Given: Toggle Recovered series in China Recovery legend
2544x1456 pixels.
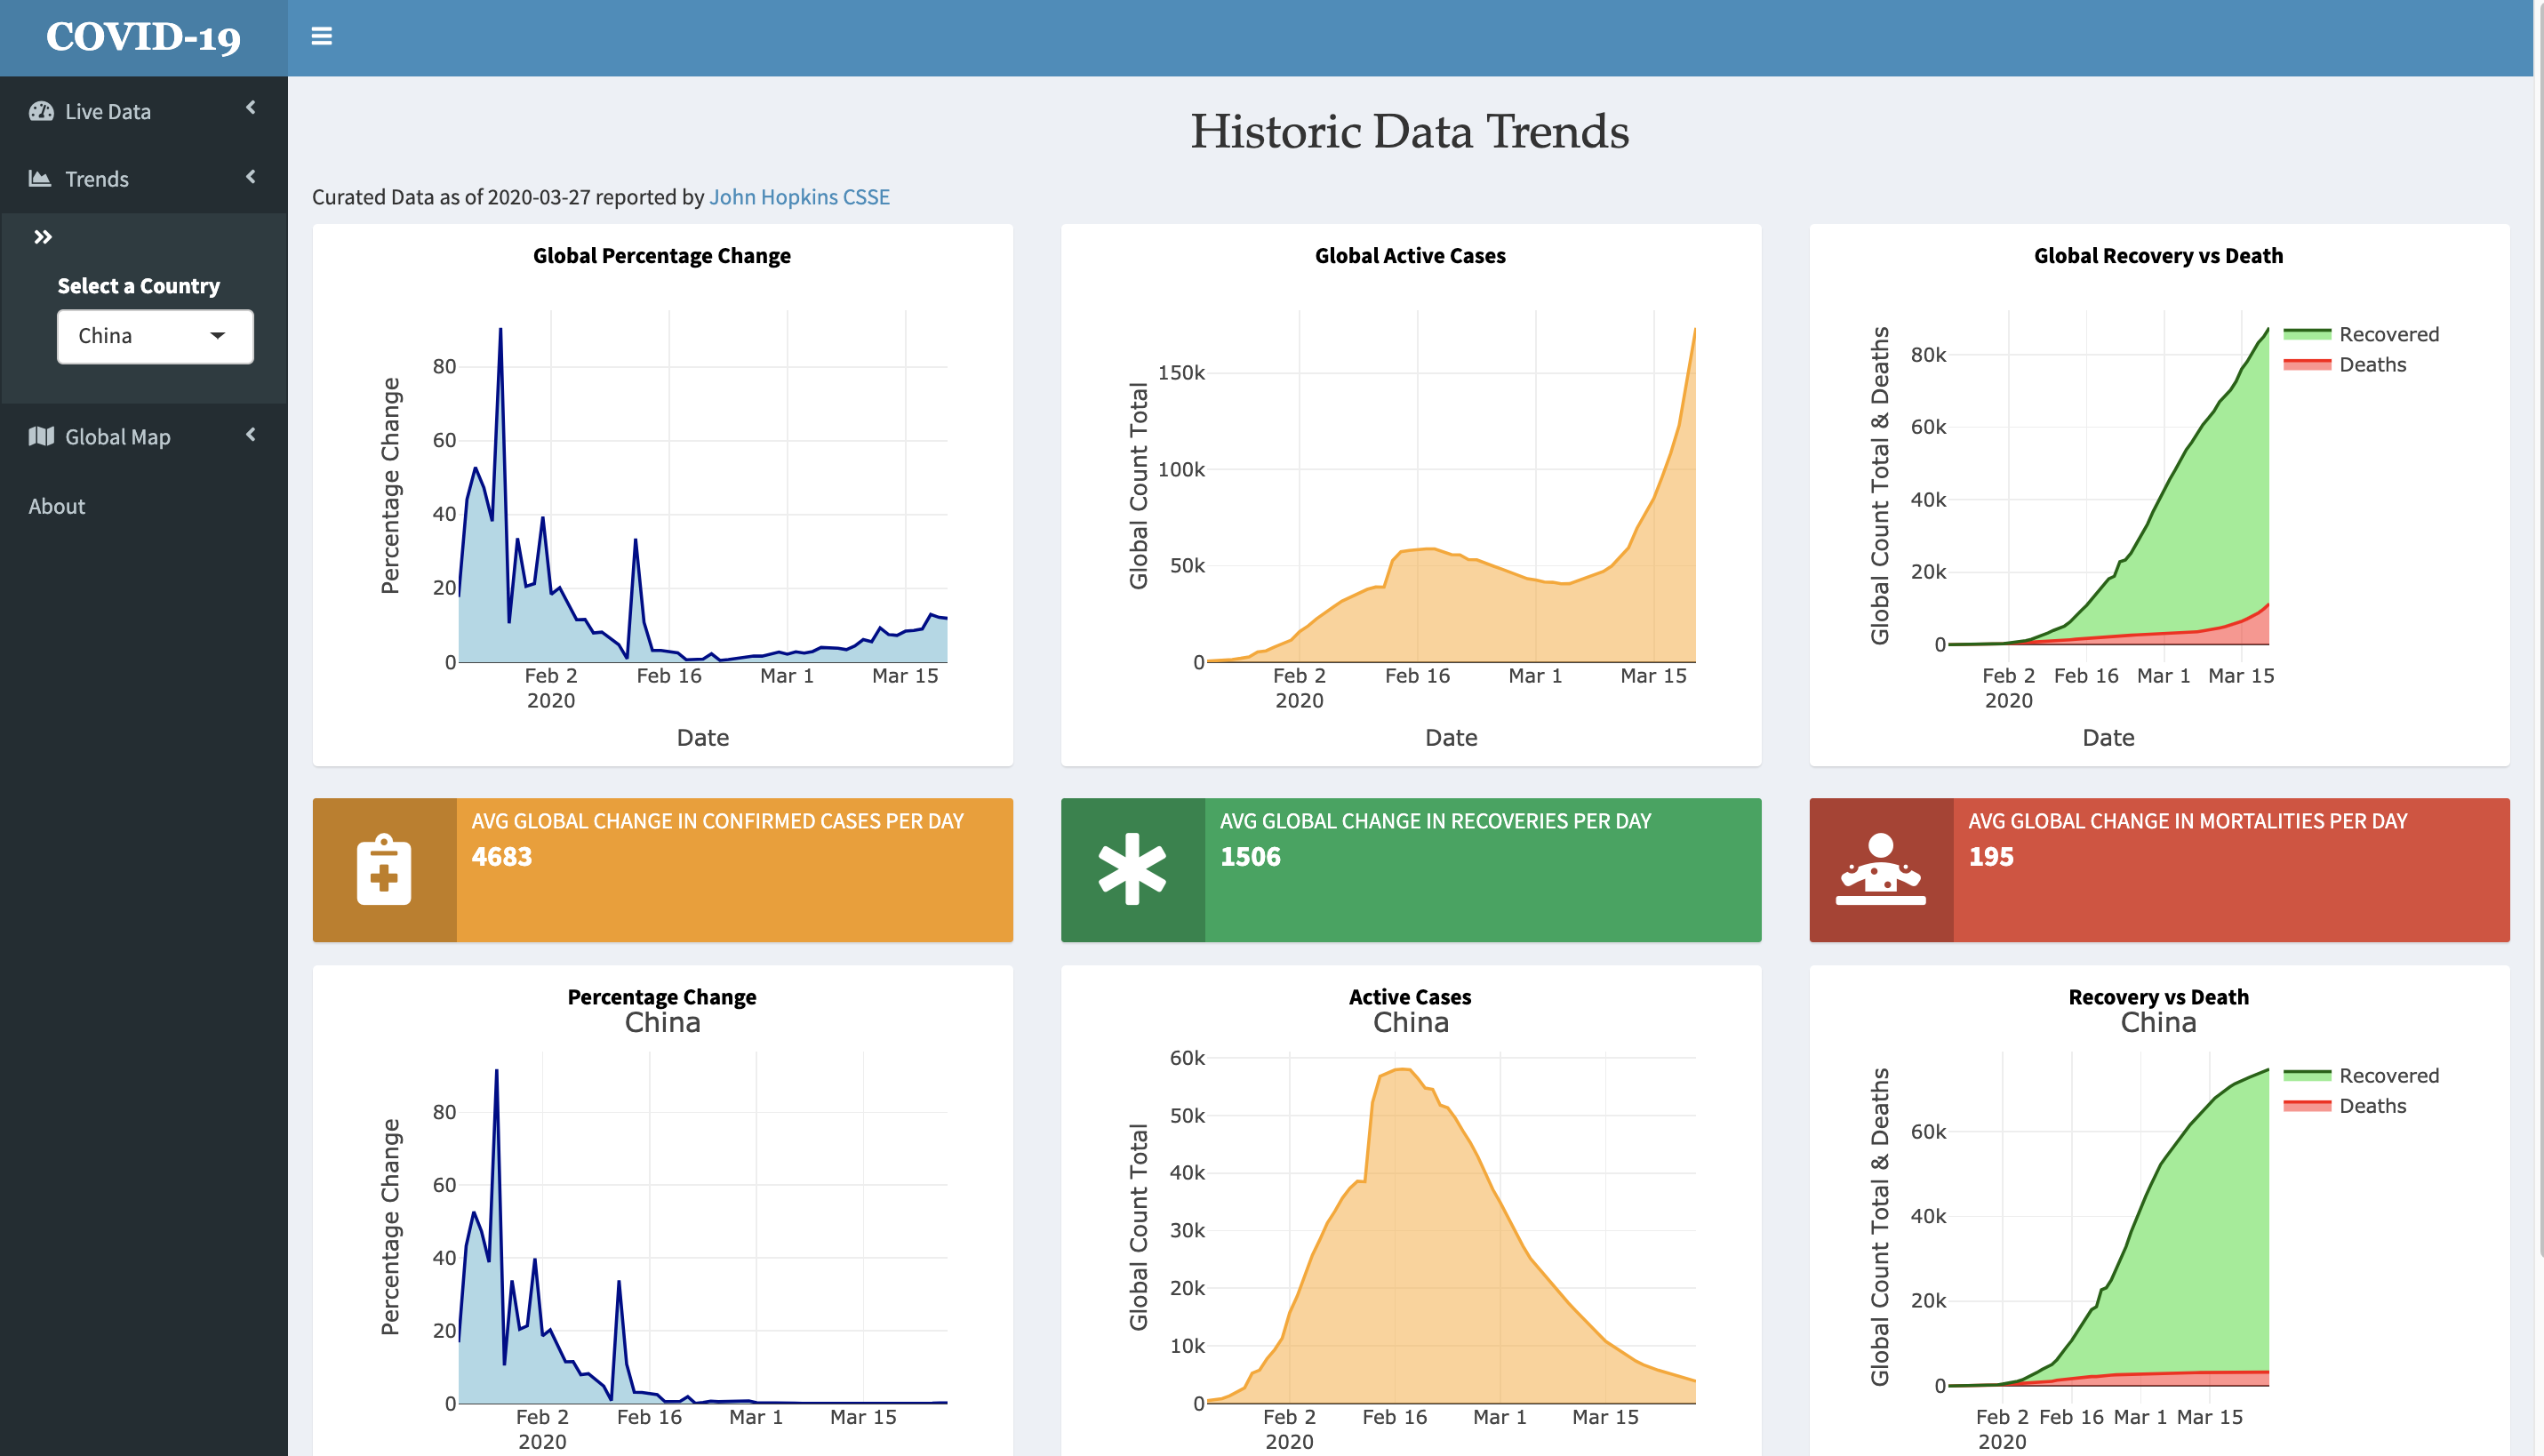Looking at the screenshot, I should click(2361, 1075).
